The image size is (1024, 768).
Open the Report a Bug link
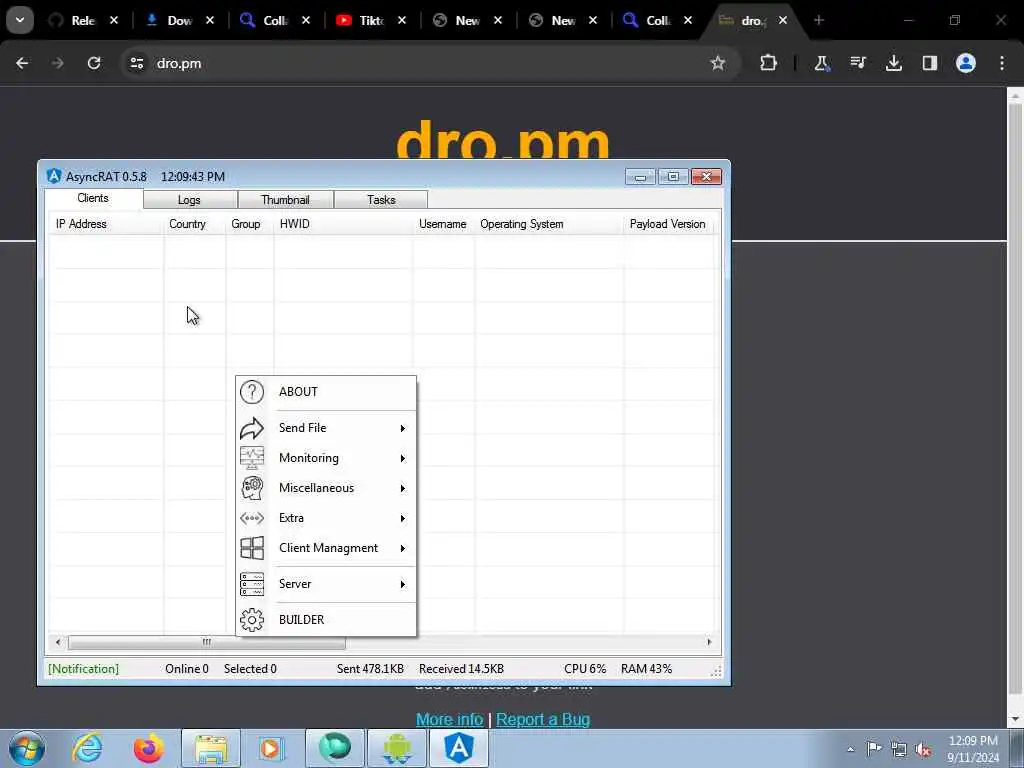pos(543,719)
